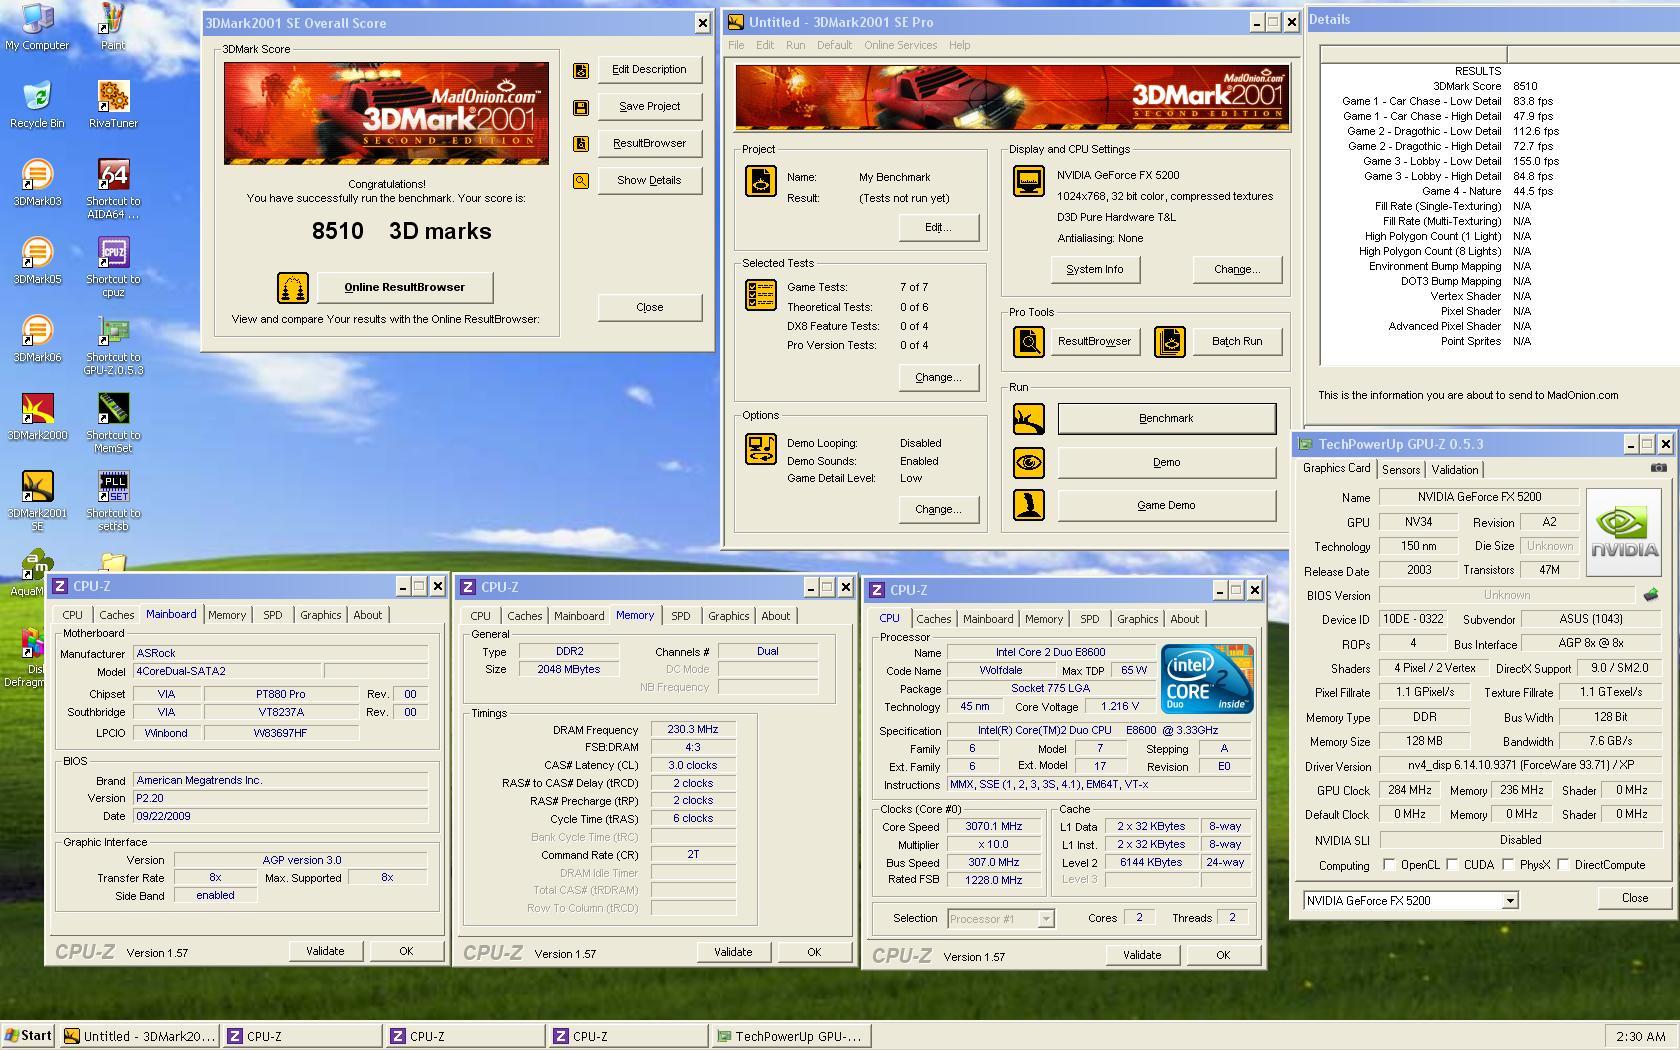The height and width of the screenshot is (1050, 1680).
Task: Click the Online ResultBrowser button
Action: point(404,288)
